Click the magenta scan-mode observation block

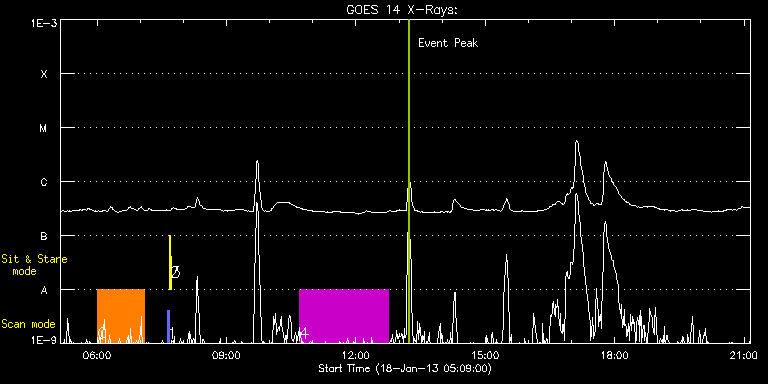344,316
